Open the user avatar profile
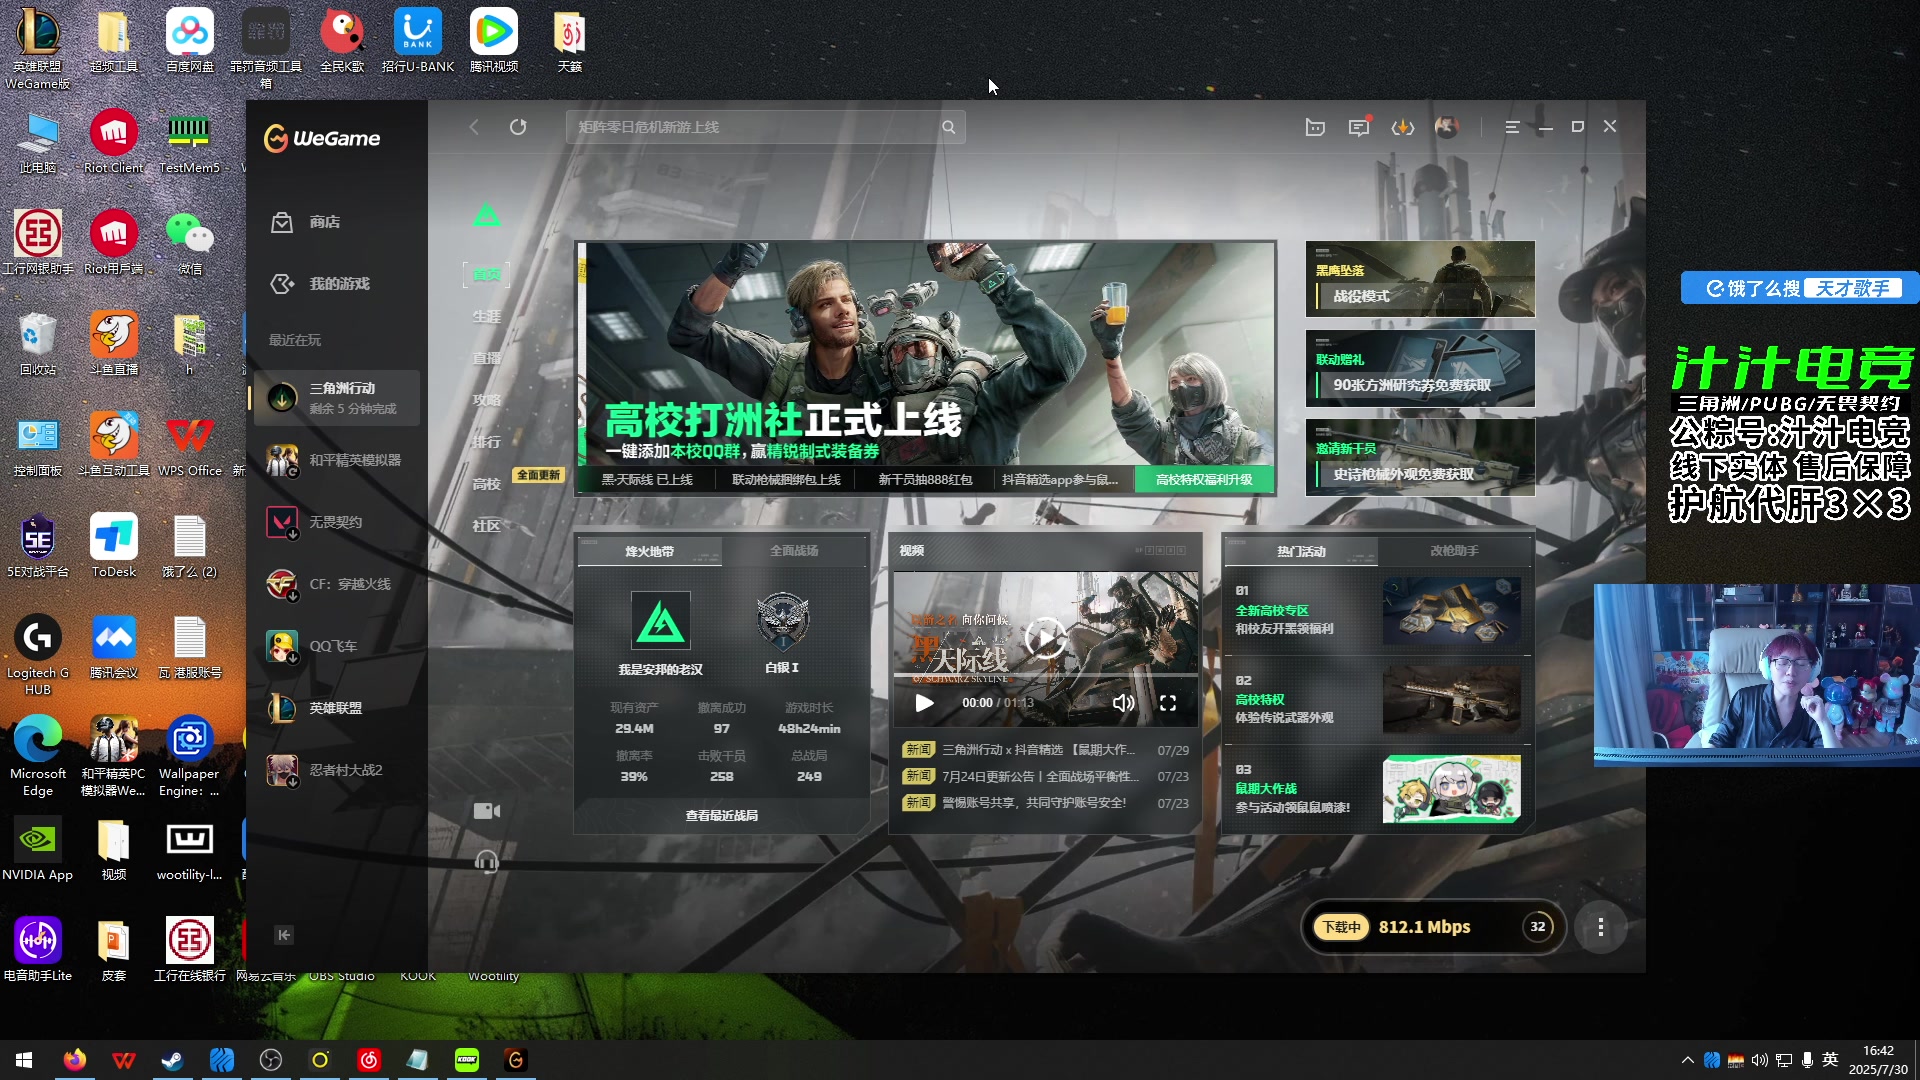Image resolution: width=1920 pixels, height=1080 pixels. 1446,127
